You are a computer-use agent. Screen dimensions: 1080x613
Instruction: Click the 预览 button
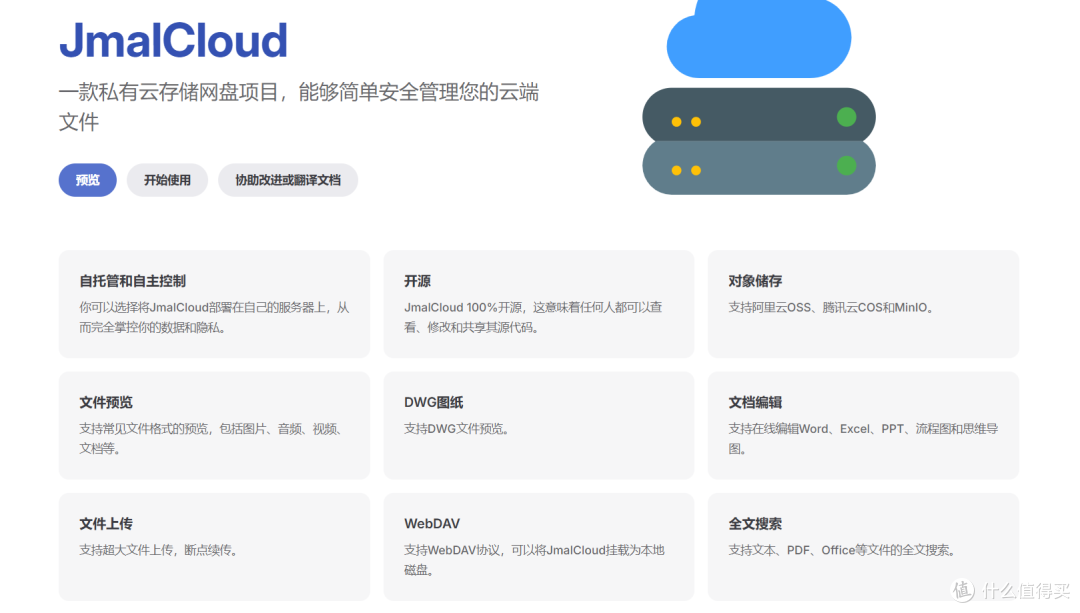[x=87, y=180]
